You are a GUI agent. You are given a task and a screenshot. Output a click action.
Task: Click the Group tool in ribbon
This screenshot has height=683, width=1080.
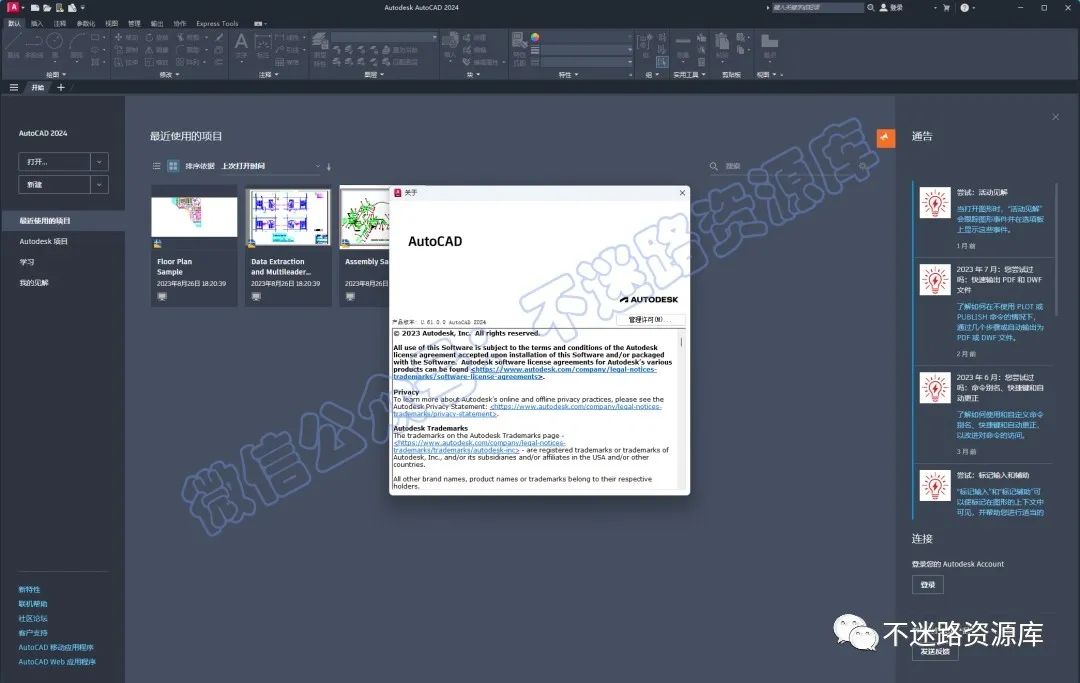pos(645,43)
